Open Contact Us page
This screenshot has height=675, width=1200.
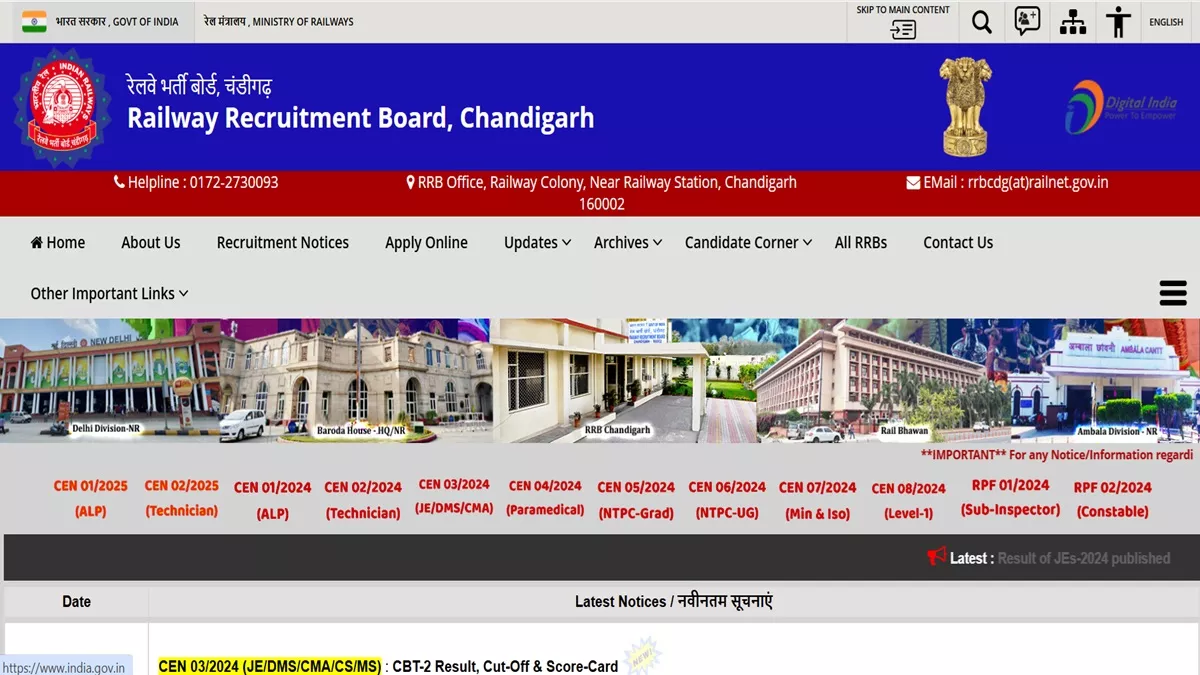click(x=958, y=242)
